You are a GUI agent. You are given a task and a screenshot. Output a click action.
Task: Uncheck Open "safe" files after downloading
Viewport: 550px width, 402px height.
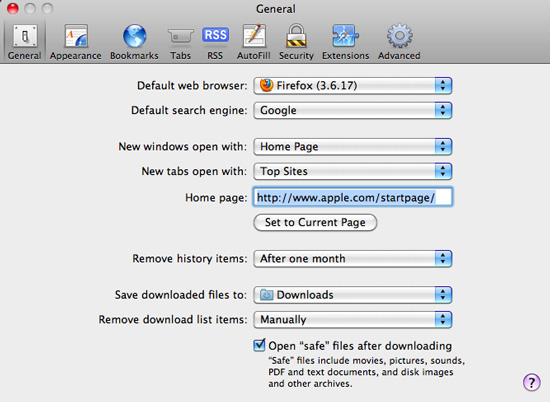[259, 346]
